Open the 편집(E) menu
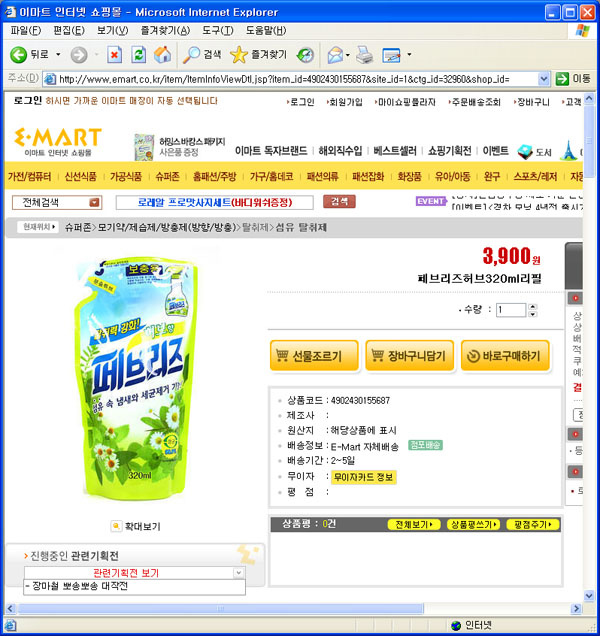600x636 pixels. (69, 30)
